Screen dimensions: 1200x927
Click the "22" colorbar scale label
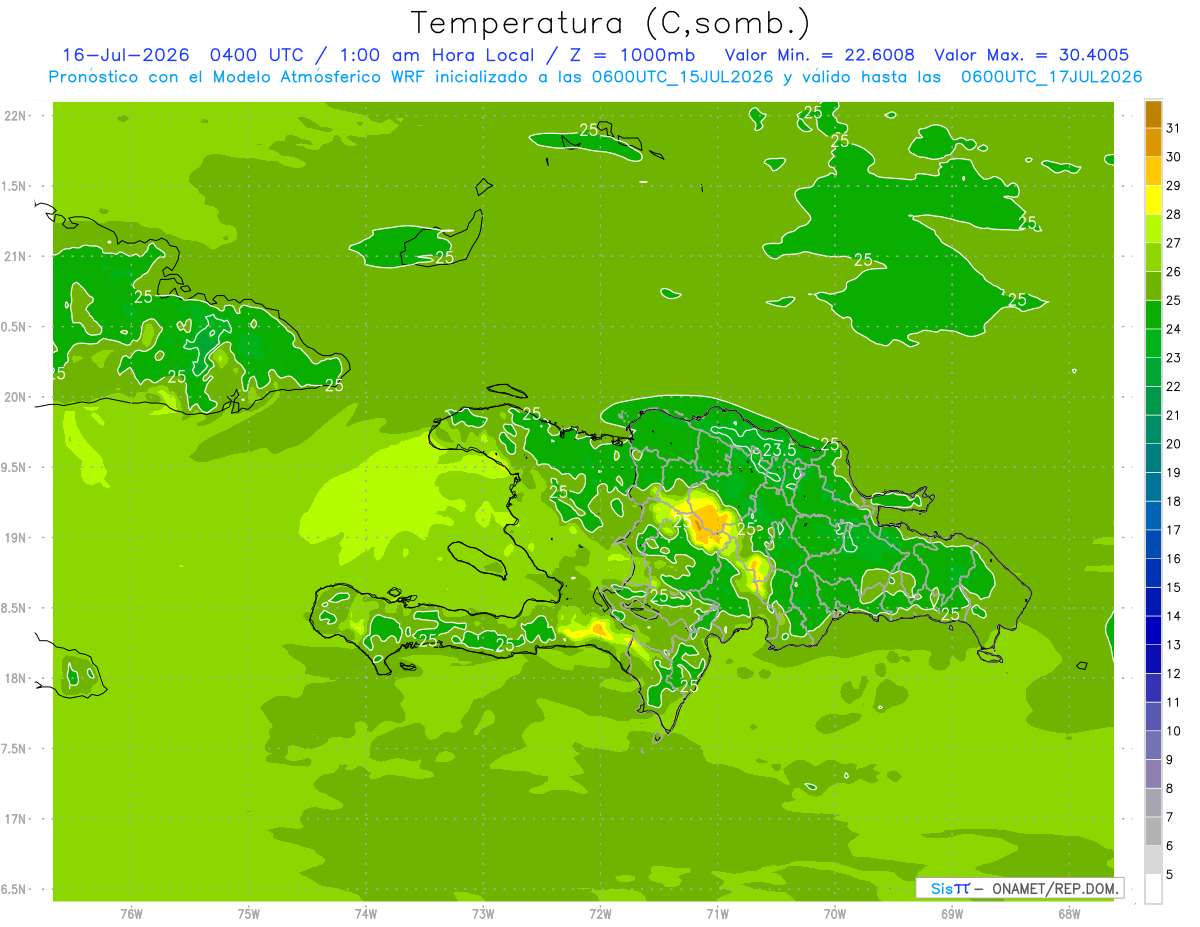coord(1173,387)
